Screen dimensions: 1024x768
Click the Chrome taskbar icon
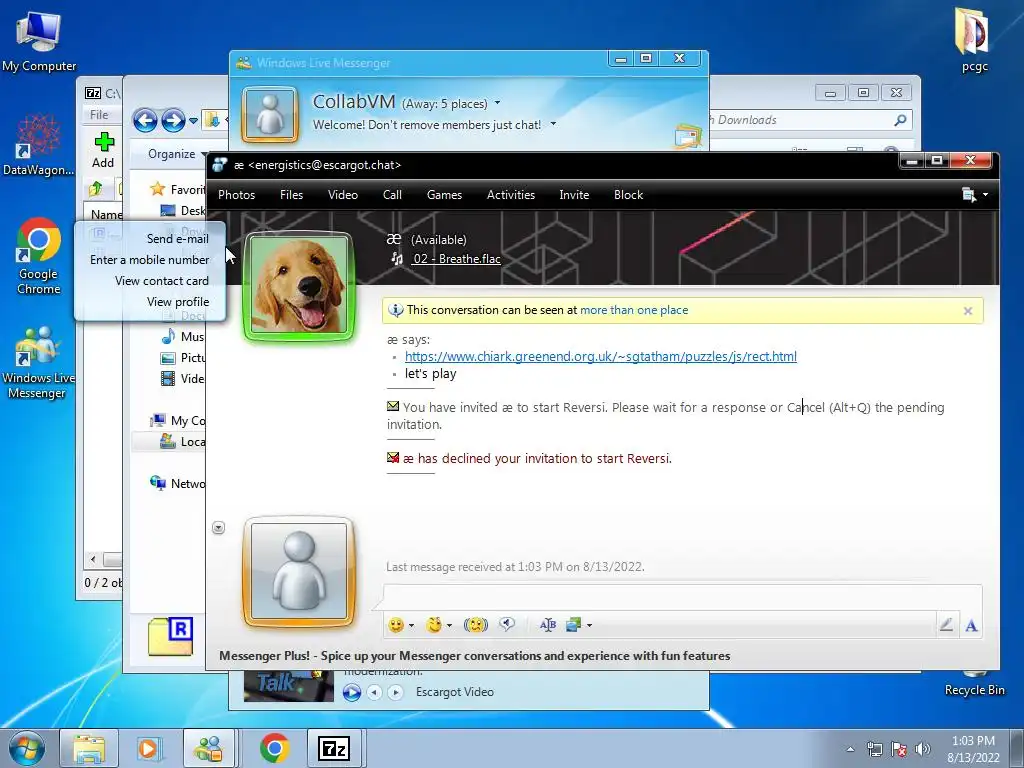tap(275, 748)
